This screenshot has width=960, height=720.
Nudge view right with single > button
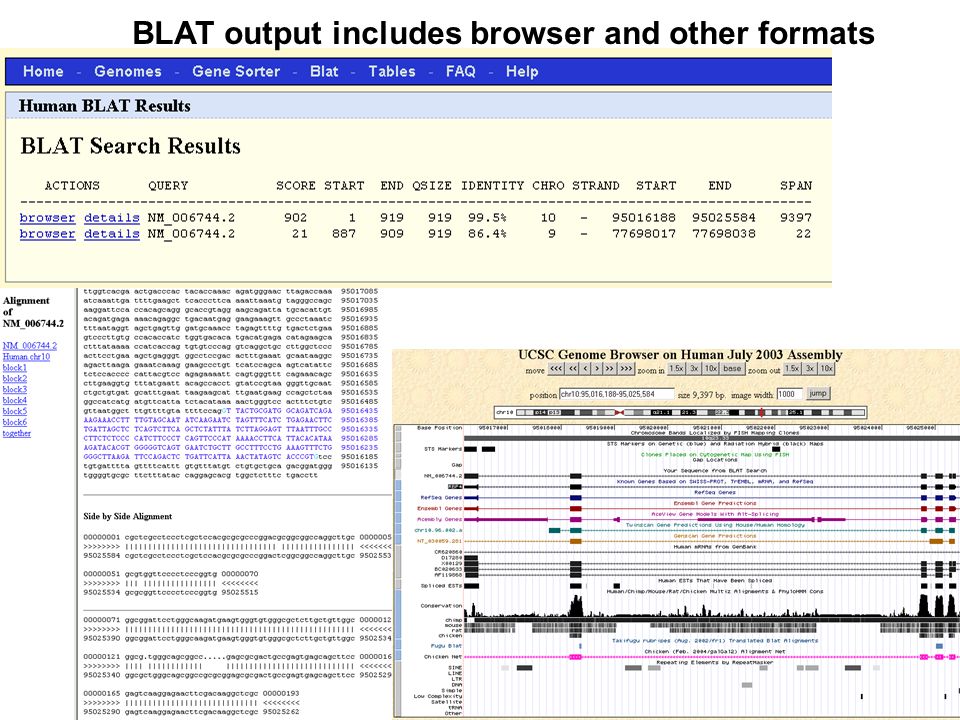click(597, 369)
